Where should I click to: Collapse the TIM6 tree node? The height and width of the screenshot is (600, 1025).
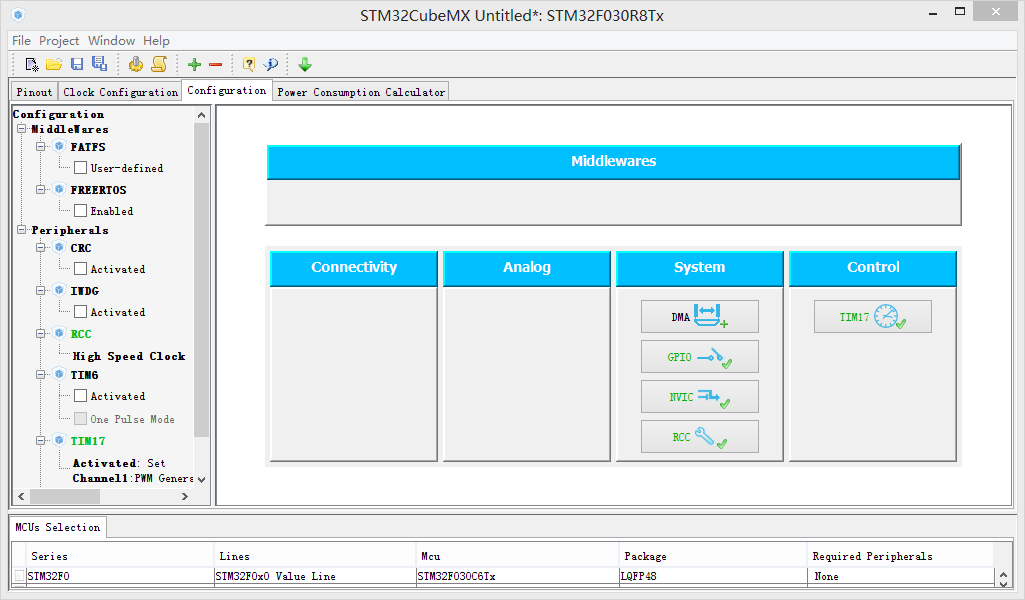point(41,375)
